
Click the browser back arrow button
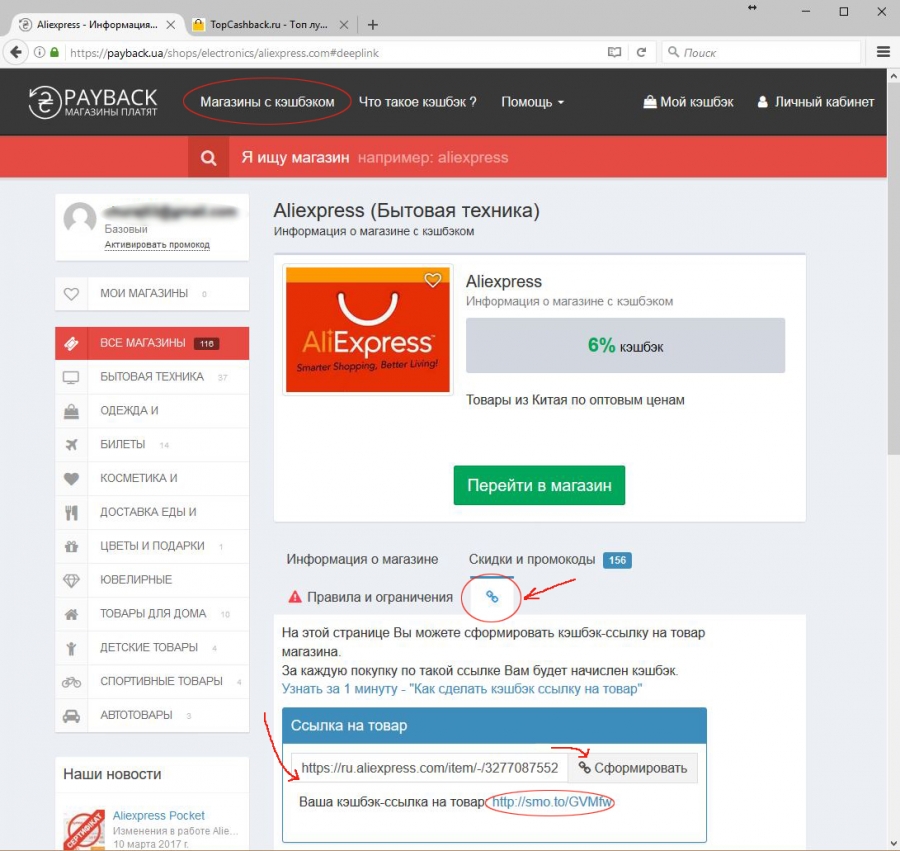tap(16, 53)
